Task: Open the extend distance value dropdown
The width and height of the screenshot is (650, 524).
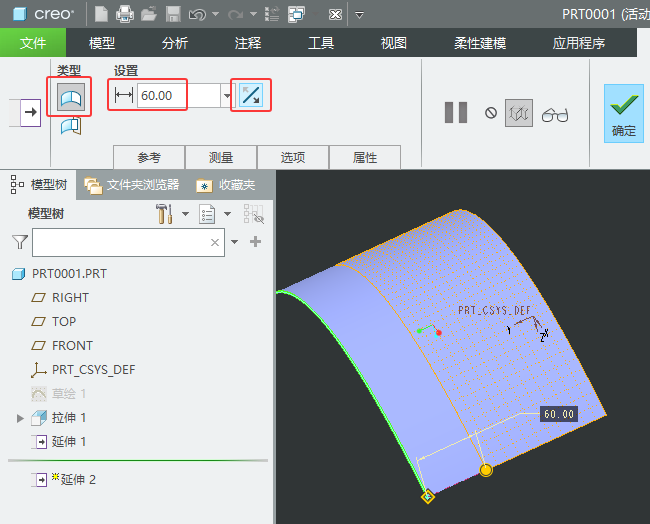Action: [227, 96]
